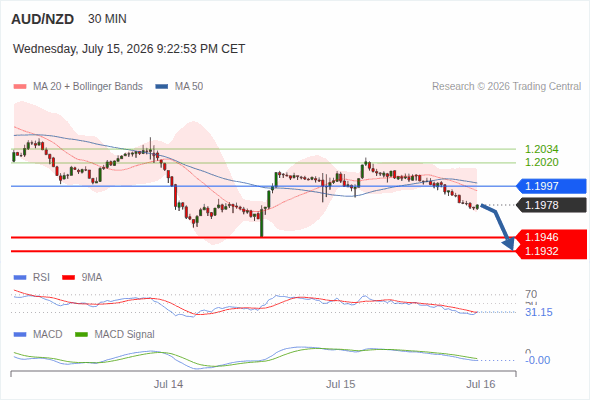Viewport: 590px width, 400px height.
Task: Click the red 1.1932 support price tag
Action: point(551,251)
